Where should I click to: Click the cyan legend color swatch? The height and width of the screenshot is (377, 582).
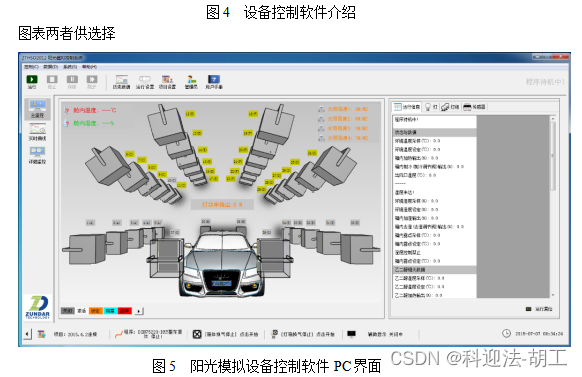point(110,311)
